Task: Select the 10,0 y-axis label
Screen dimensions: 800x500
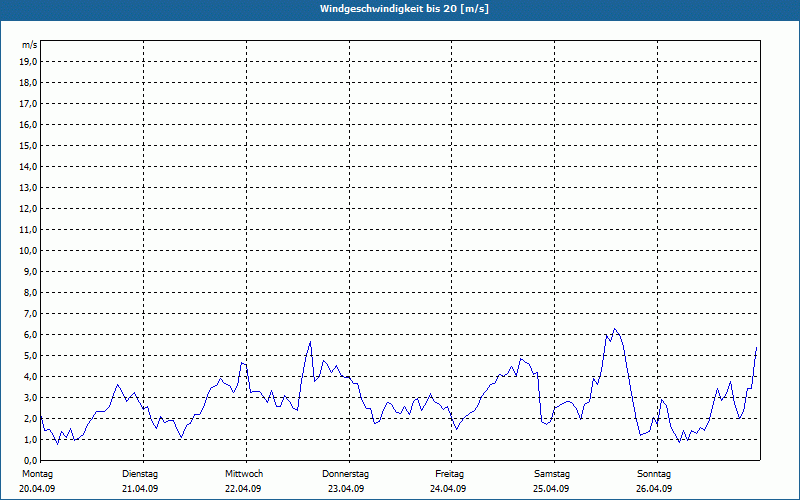Action: click(x=28, y=251)
